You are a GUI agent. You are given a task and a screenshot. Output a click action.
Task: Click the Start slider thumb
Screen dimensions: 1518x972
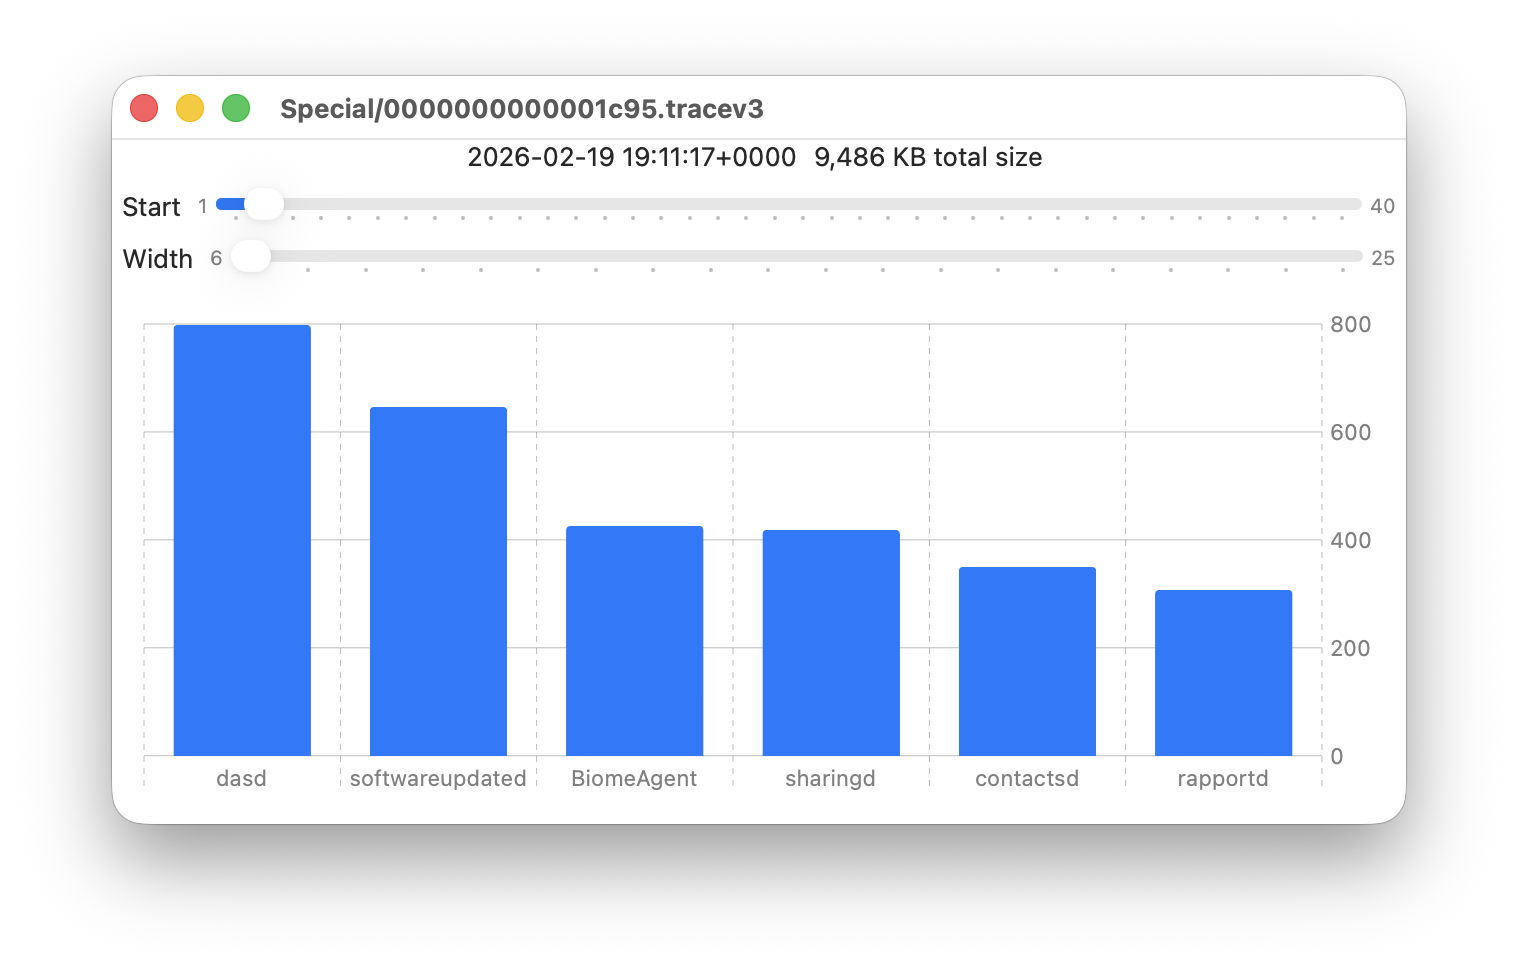[x=264, y=204]
